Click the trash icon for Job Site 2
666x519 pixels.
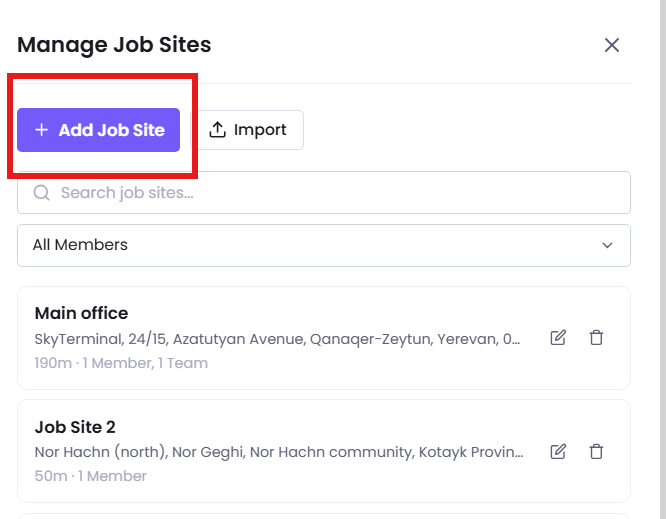point(596,451)
